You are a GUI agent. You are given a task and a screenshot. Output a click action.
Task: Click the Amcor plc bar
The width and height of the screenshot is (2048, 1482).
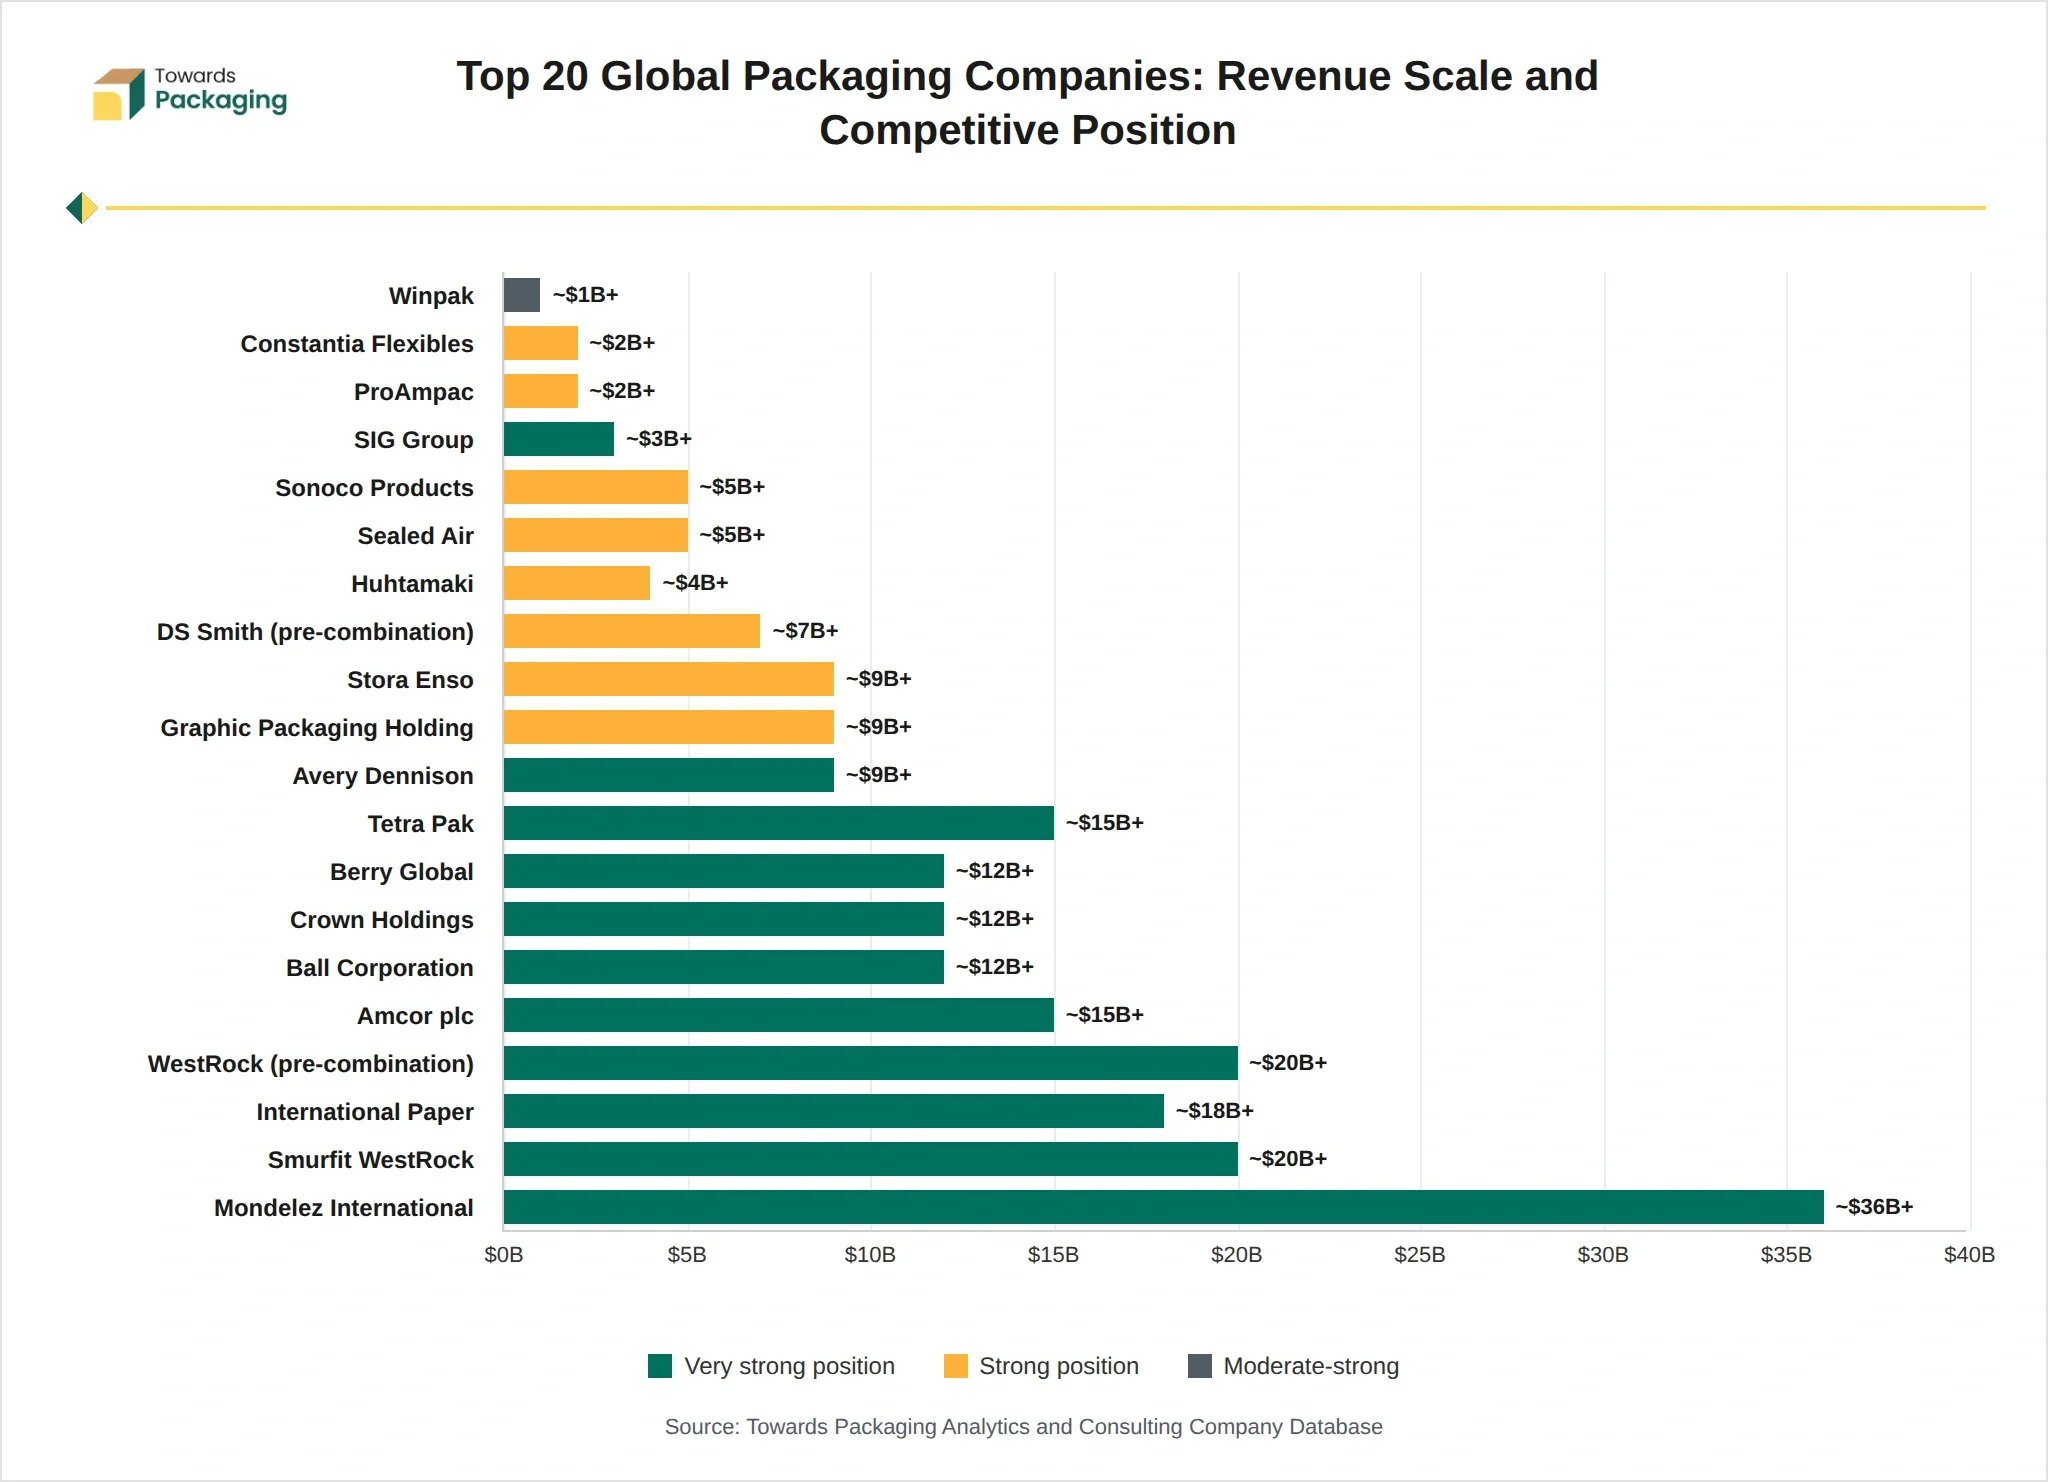(x=779, y=1015)
